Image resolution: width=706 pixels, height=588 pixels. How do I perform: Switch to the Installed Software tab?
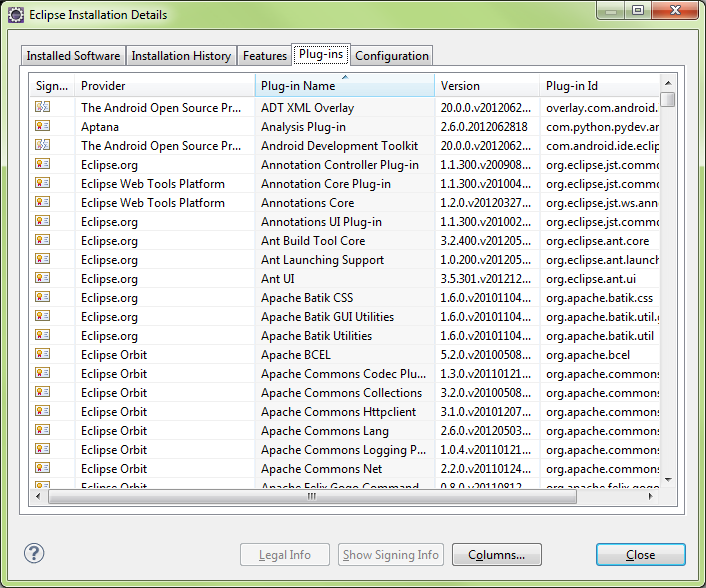coord(73,56)
